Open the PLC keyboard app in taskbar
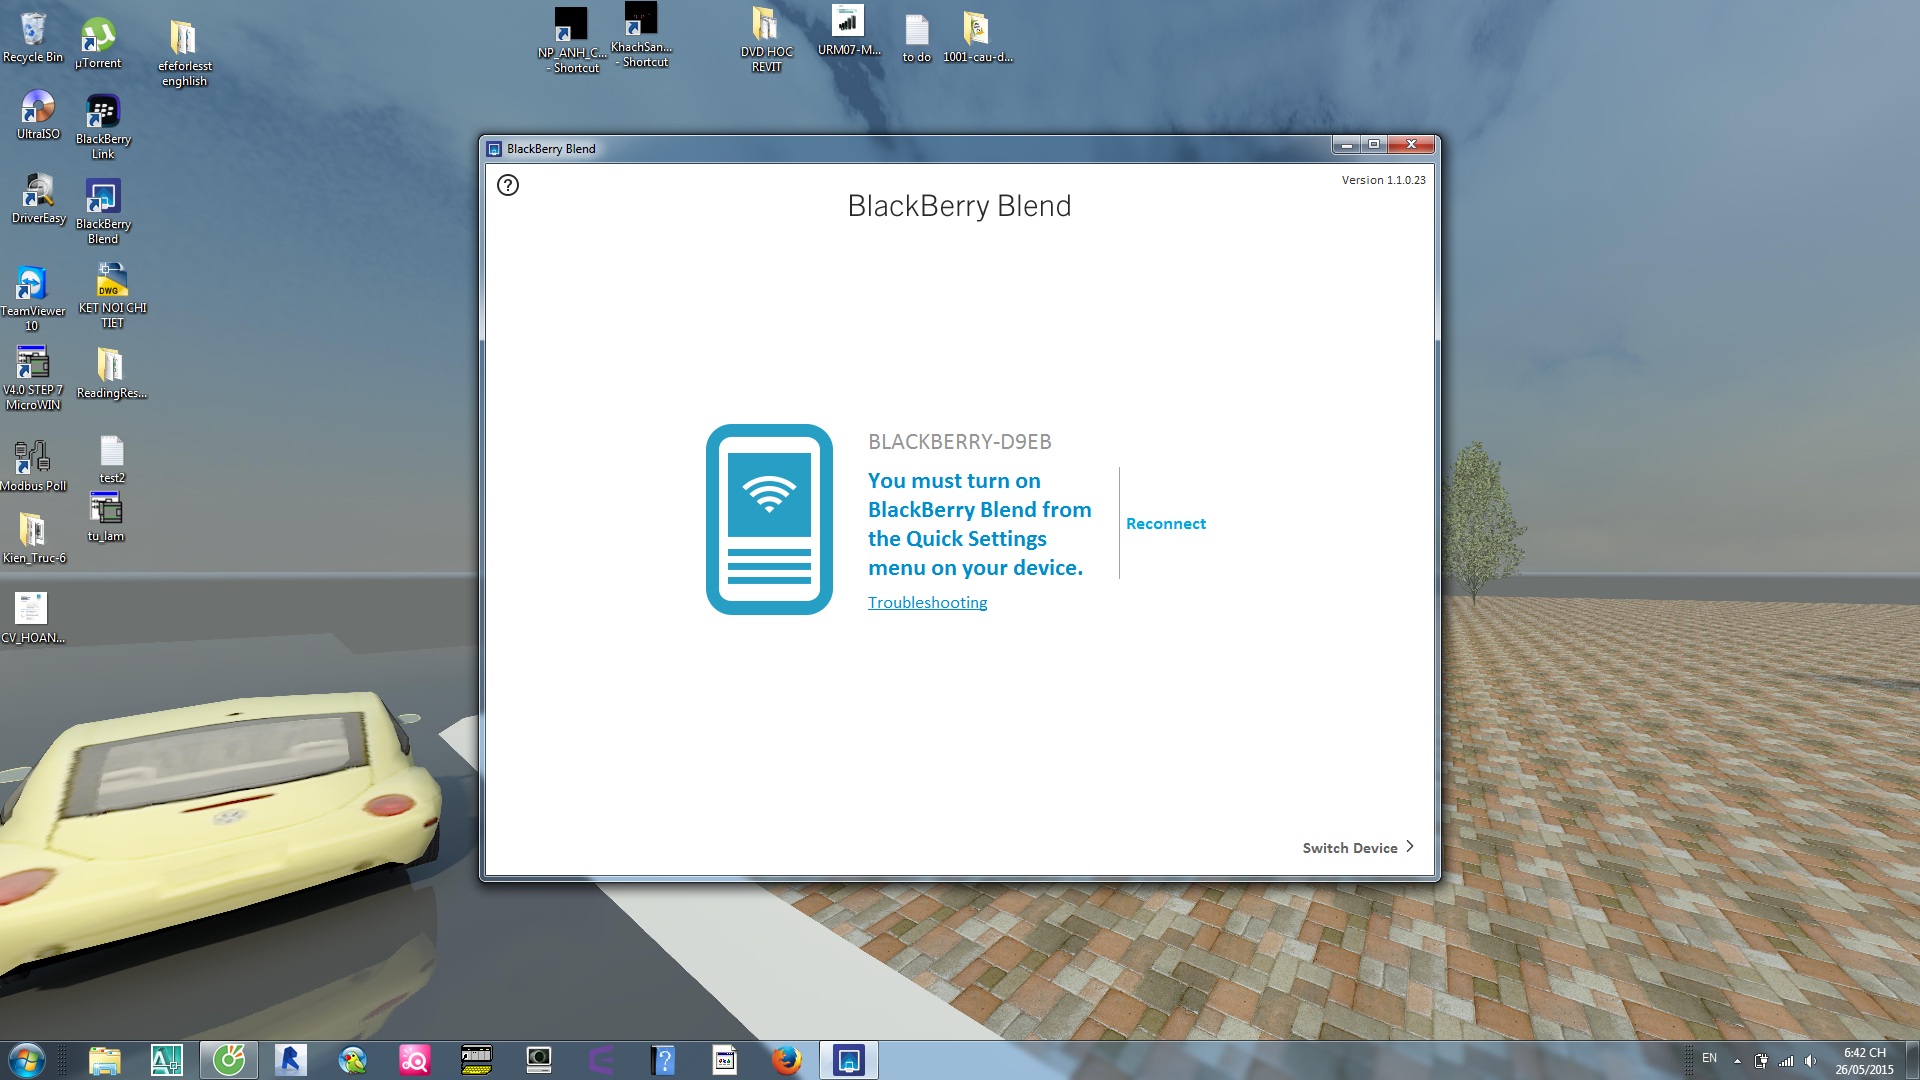Image resolution: width=1920 pixels, height=1080 pixels. pyautogui.click(x=476, y=1060)
